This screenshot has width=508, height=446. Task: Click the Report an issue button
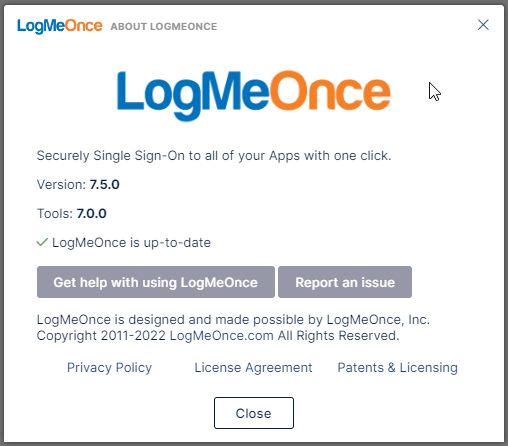(x=345, y=282)
